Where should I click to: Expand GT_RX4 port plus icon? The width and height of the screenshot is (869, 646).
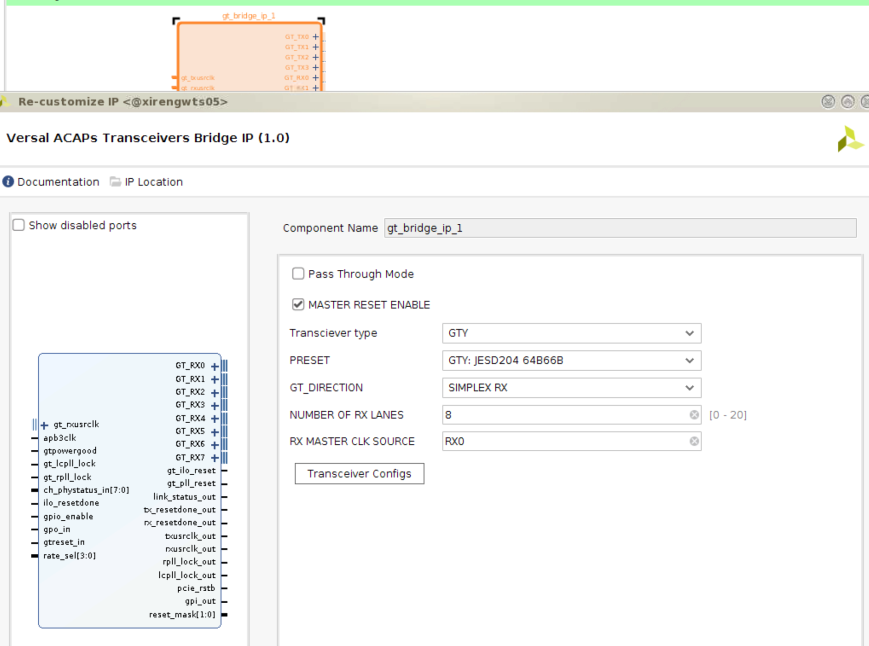pyautogui.click(x=214, y=418)
